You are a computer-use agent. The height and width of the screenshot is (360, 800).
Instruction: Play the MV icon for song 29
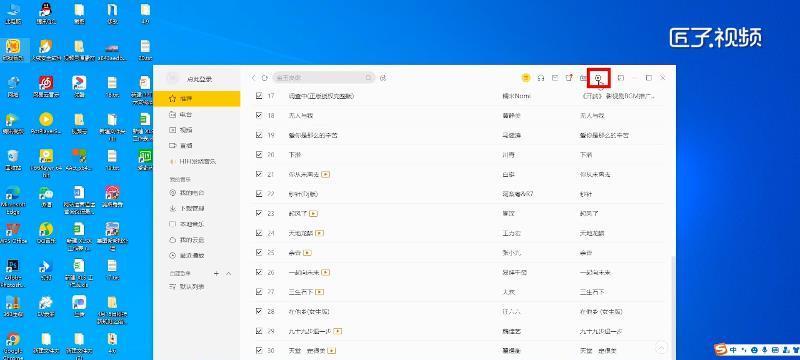(337, 331)
